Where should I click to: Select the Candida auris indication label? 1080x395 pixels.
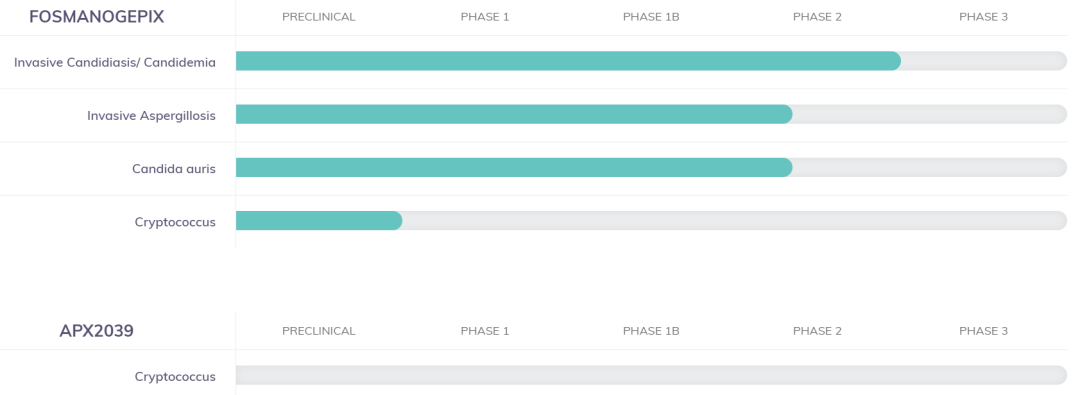(x=174, y=168)
